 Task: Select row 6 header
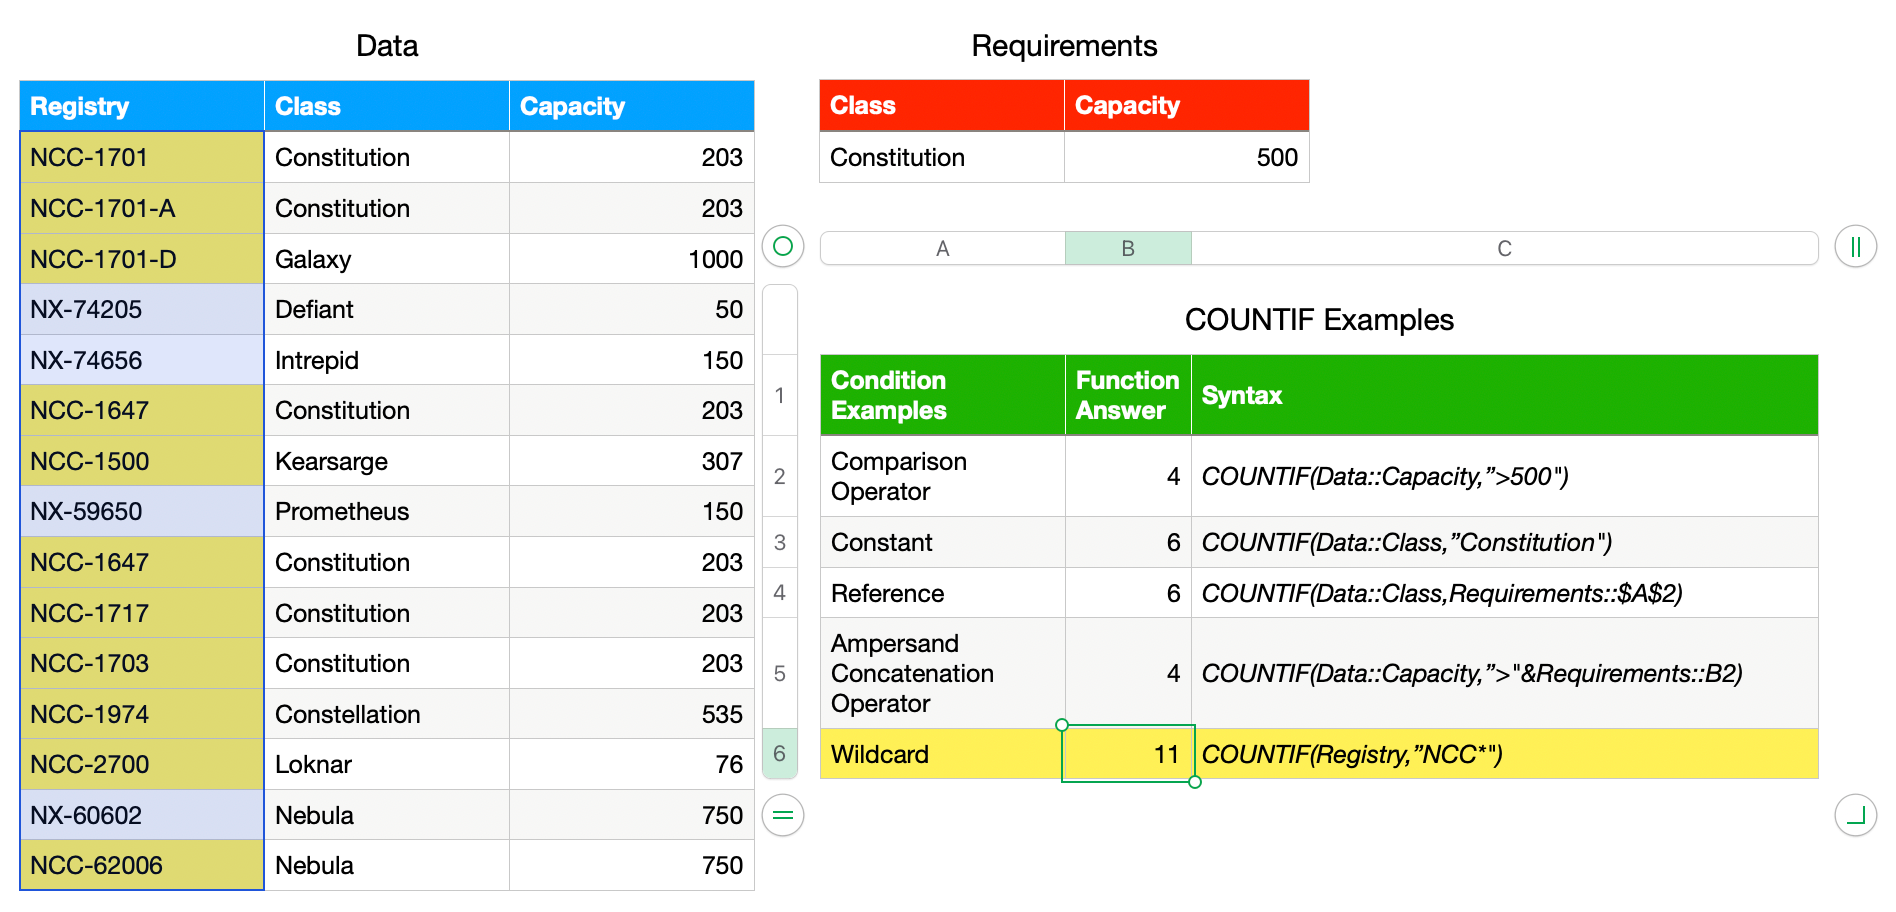coord(780,754)
